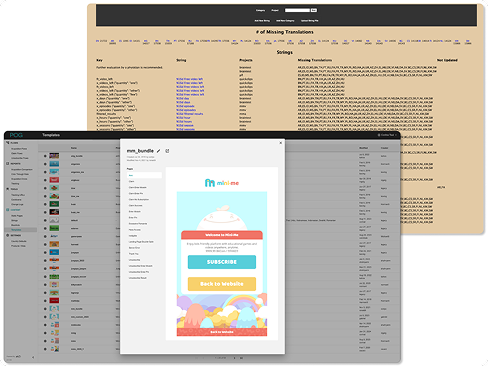This screenshot has height=366, width=488.
Task: Click the search input in the translations window
Action: 297,10
